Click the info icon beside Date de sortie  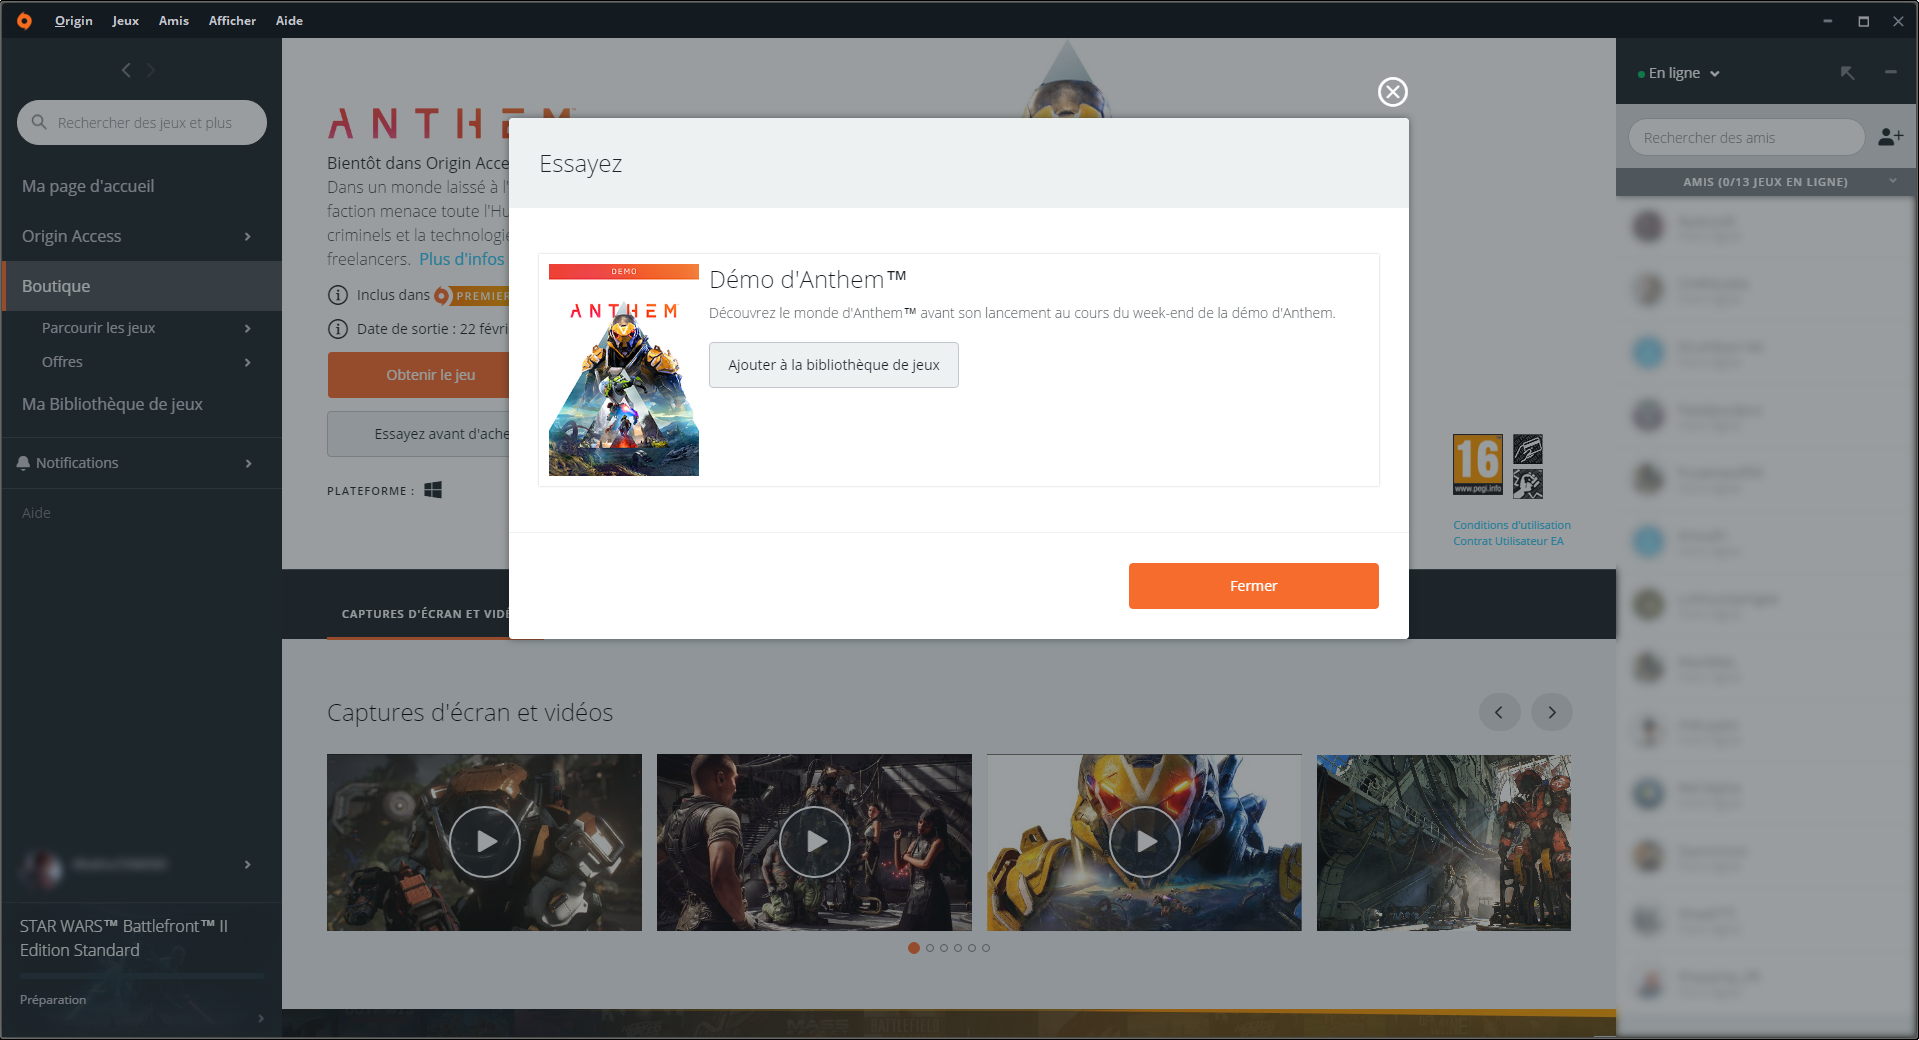click(338, 329)
